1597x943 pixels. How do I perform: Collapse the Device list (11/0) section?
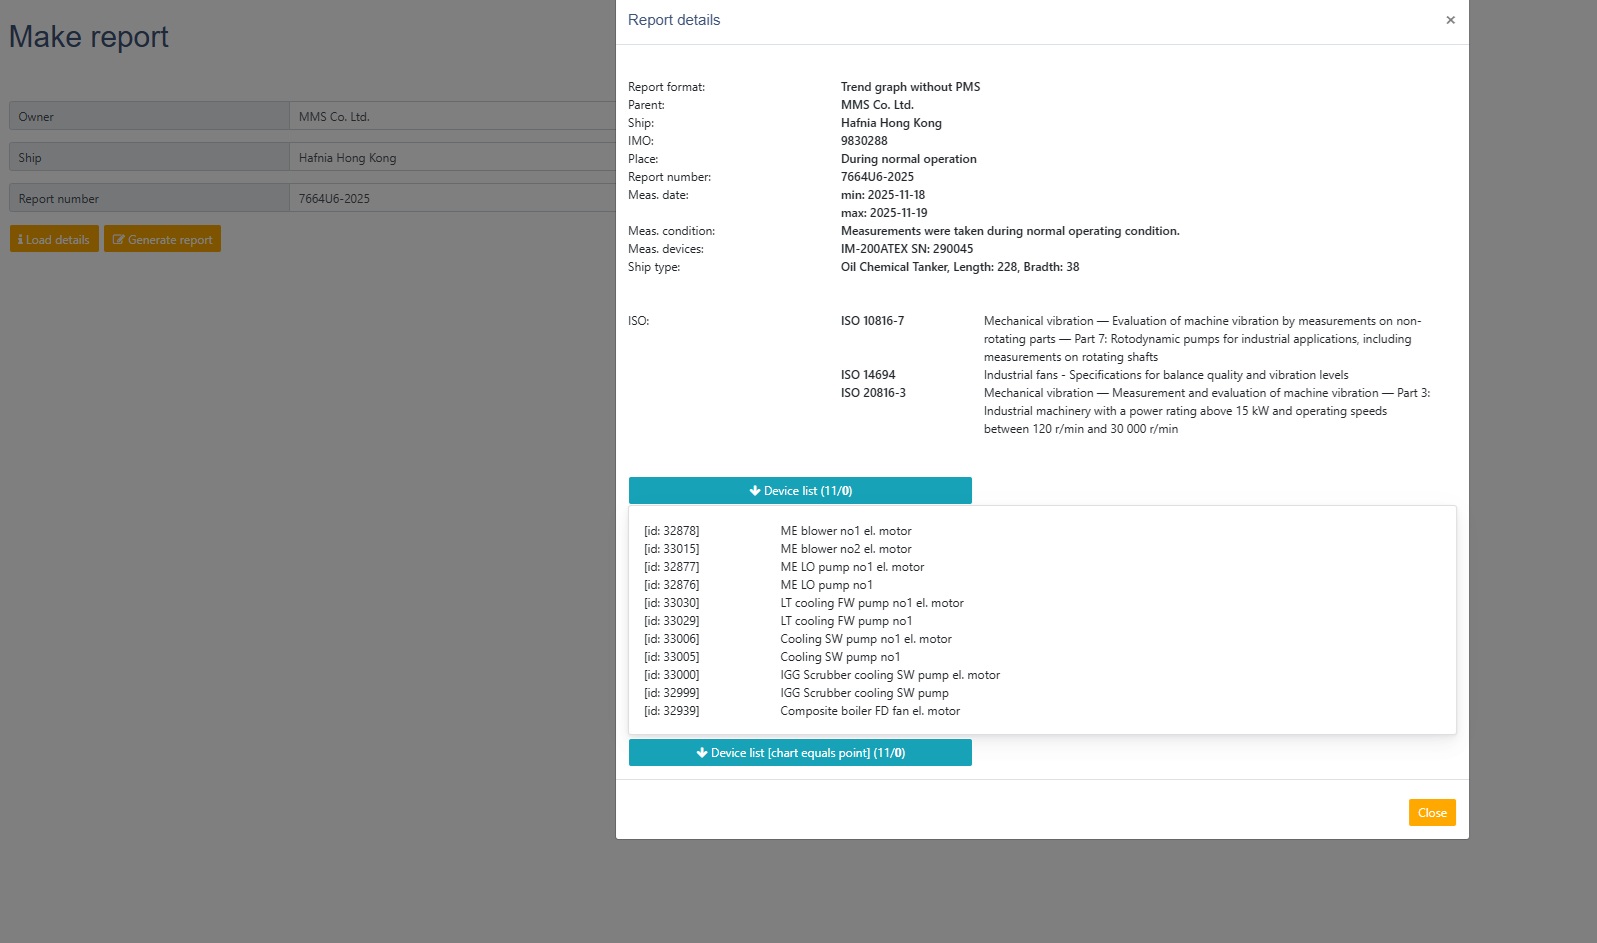click(x=800, y=491)
